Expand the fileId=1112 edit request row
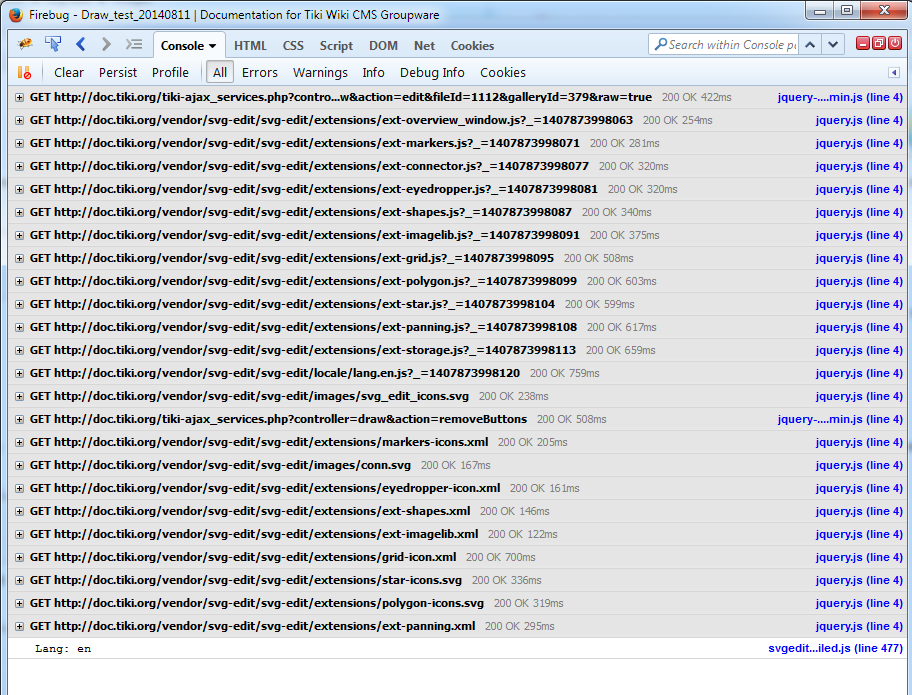912x695 pixels. pos(19,97)
